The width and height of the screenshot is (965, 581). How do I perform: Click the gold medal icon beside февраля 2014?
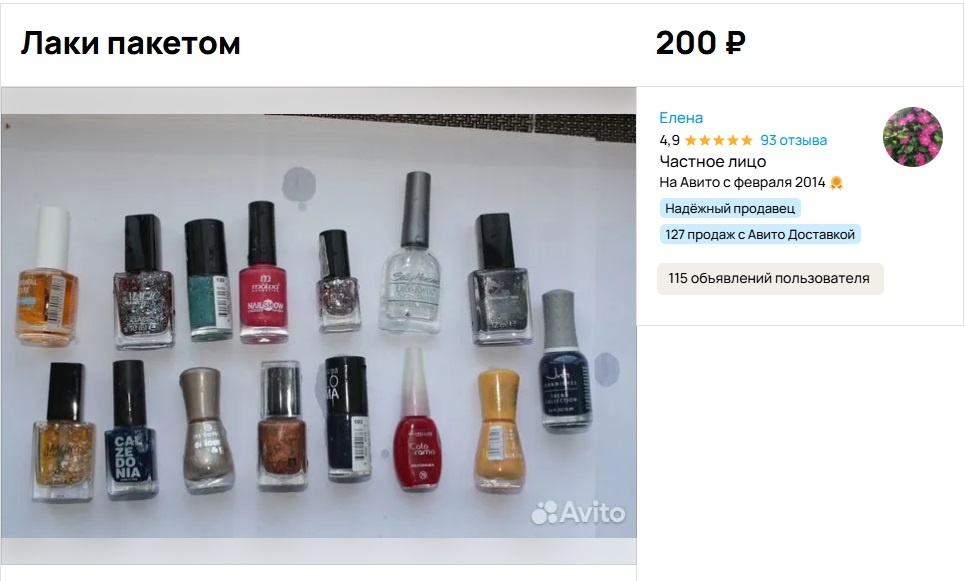coord(836,183)
